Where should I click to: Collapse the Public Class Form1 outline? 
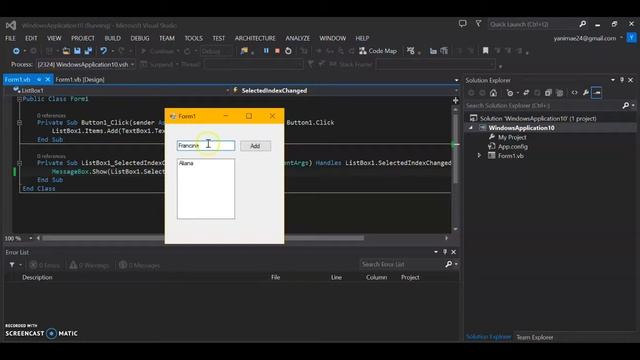tap(19, 99)
